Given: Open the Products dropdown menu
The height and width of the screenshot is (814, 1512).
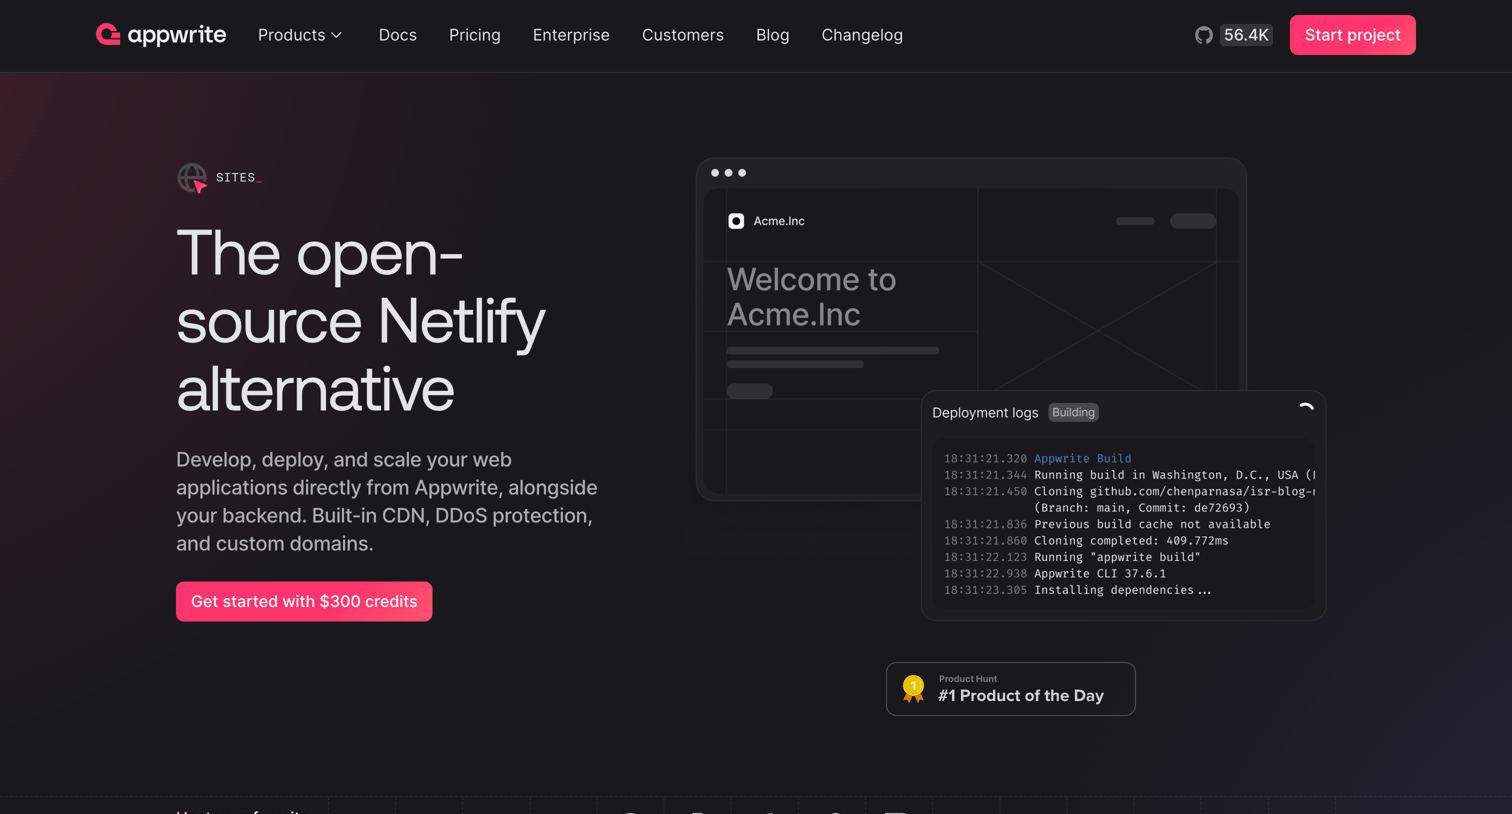Looking at the screenshot, I should [300, 35].
